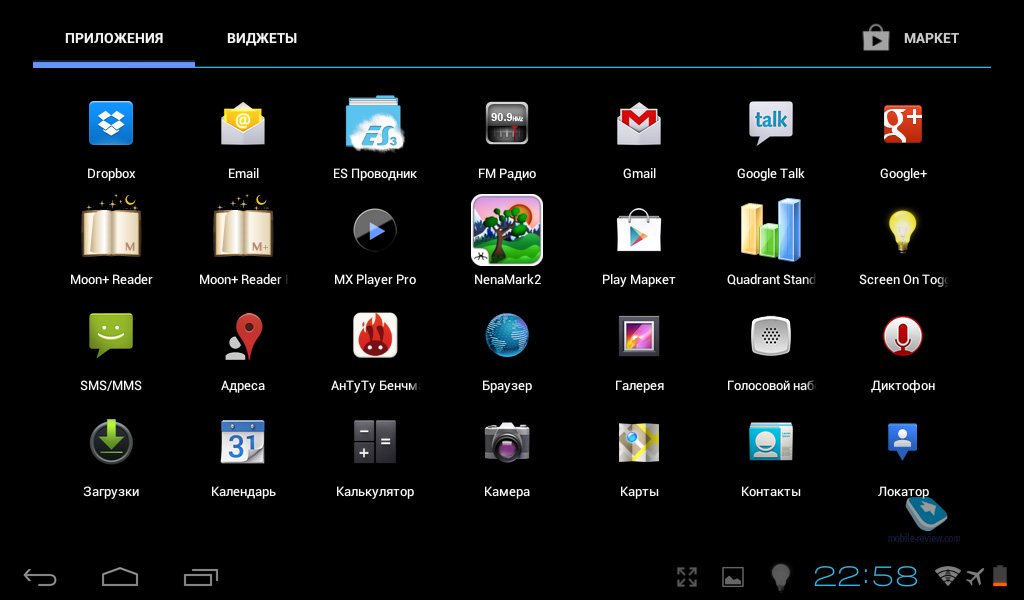Open the Загрузки downloads app
The height and width of the screenshot is (600, 1024).
pyautogui.click(x=111, y=442)
